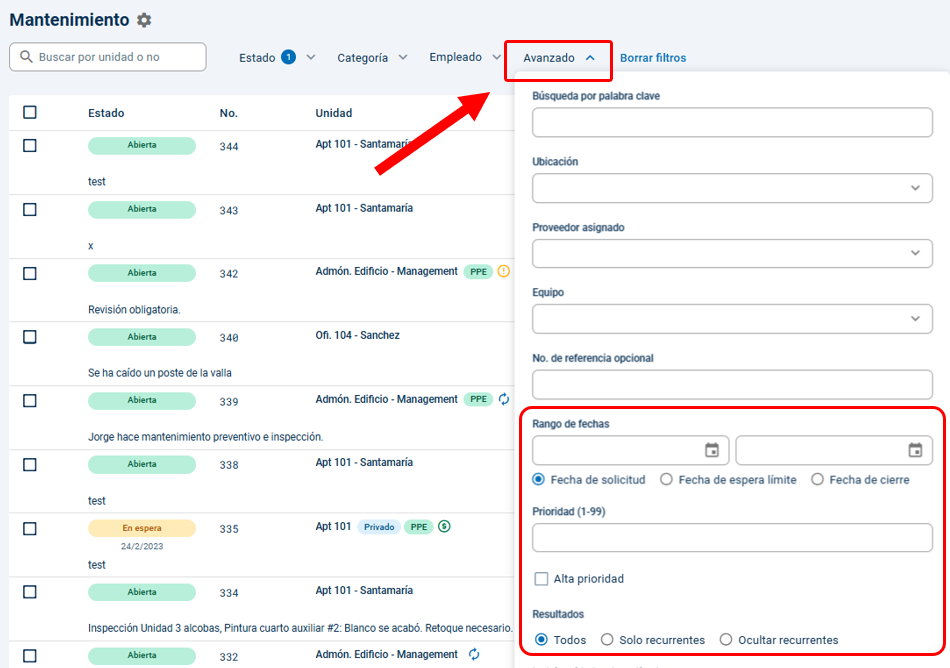Toggle the select-all header checkbox
The height and width of the screenshot is (668, 950).
[x=30, y=112]
